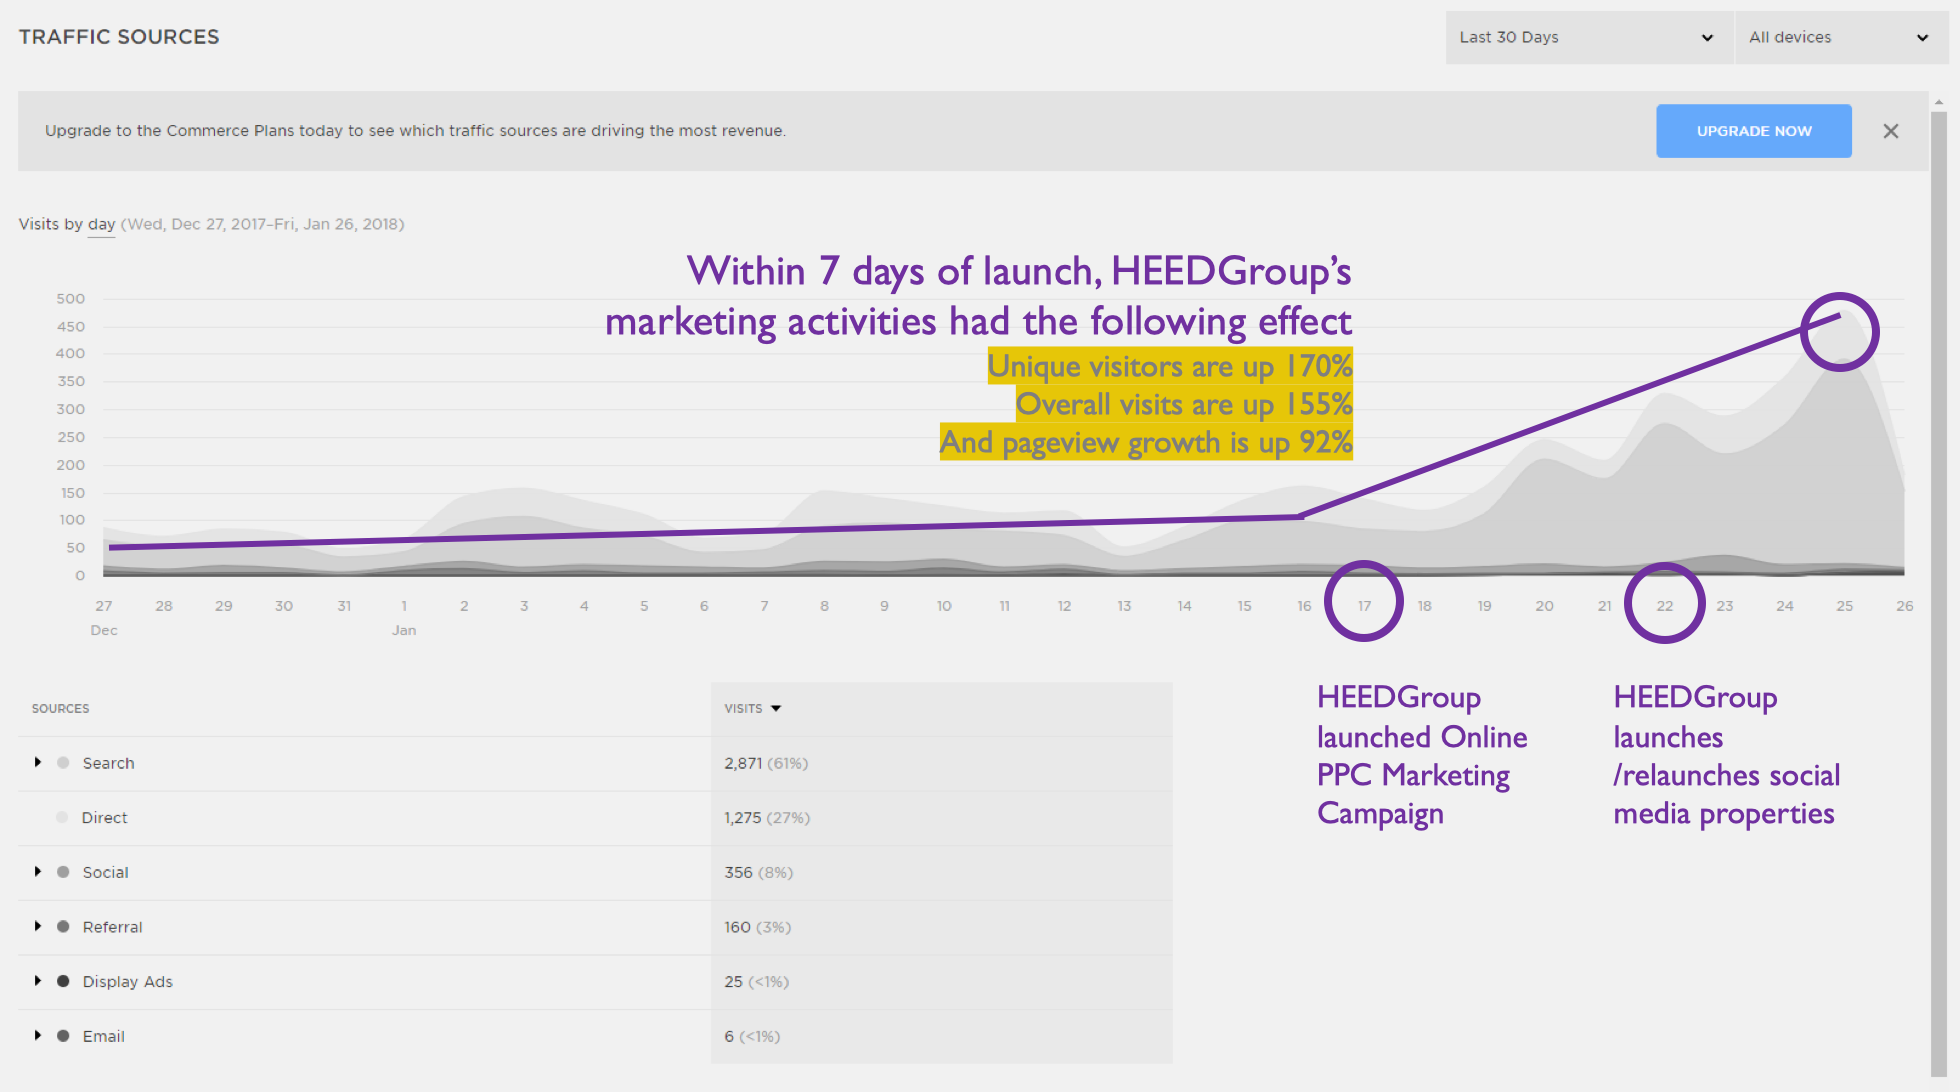Click the 22 date label on chart axis
The image size is (1960, 1092).
[x=1664, y=606]
